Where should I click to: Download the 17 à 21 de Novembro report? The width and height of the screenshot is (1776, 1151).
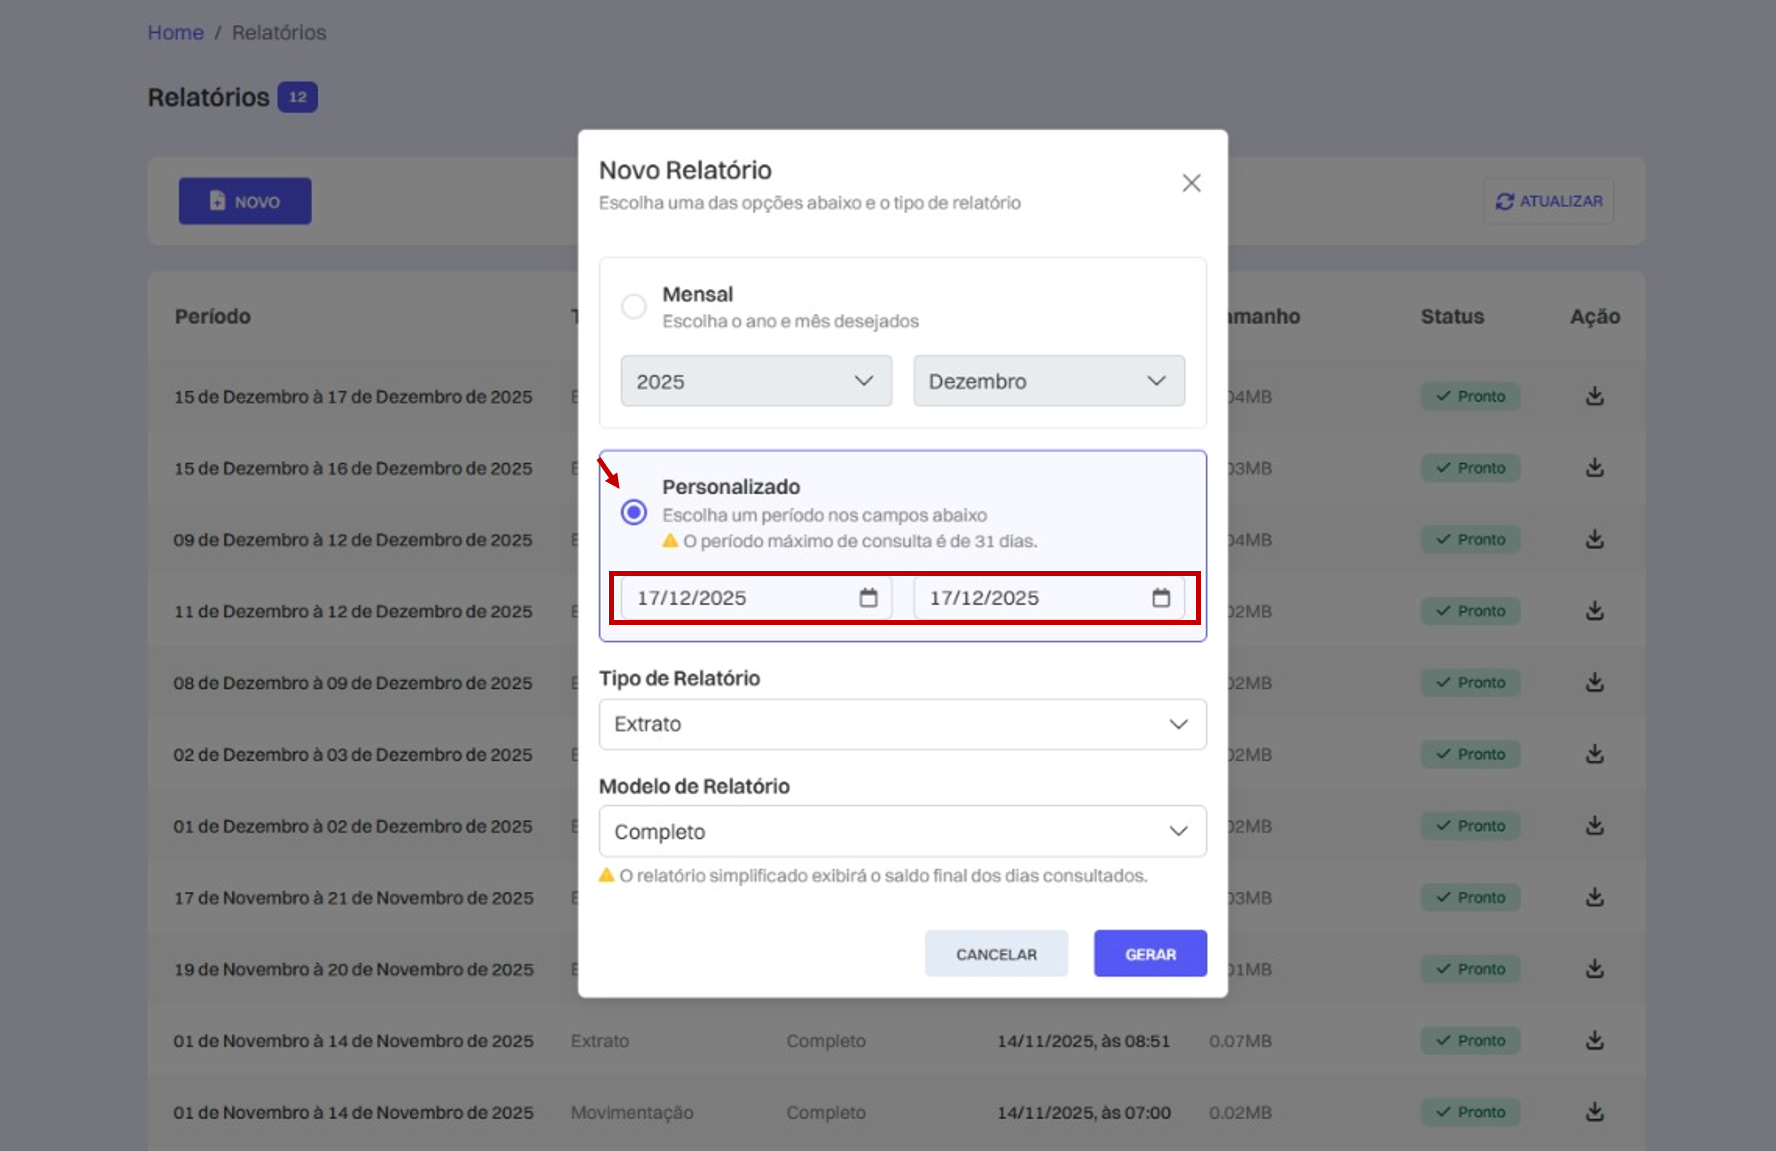click(1595, 897)
